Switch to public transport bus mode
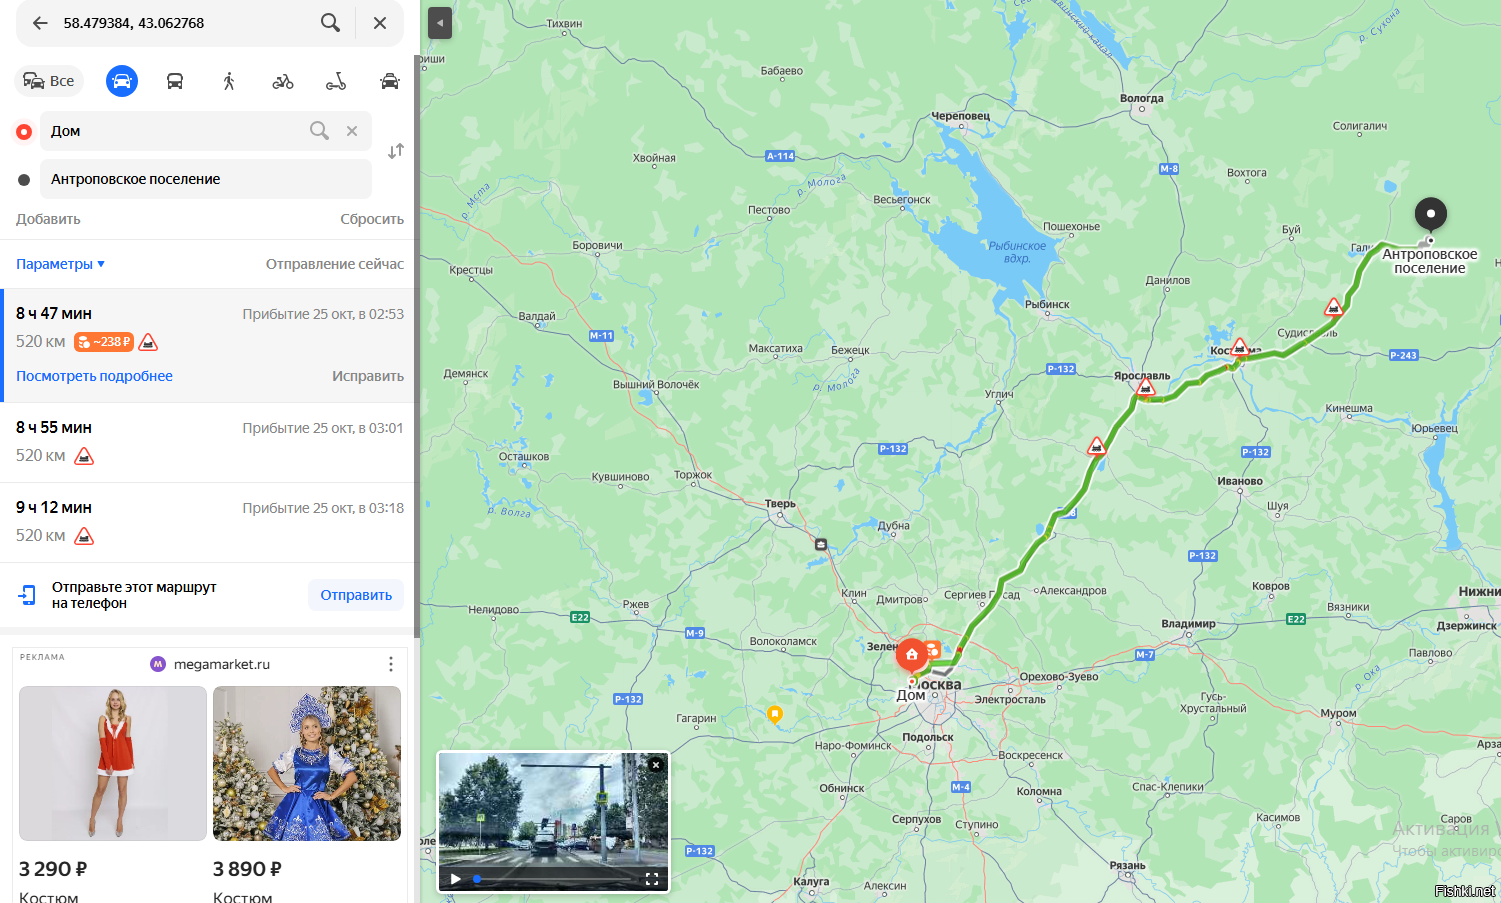Screen dimensions: 1501x903 (175, 81)
